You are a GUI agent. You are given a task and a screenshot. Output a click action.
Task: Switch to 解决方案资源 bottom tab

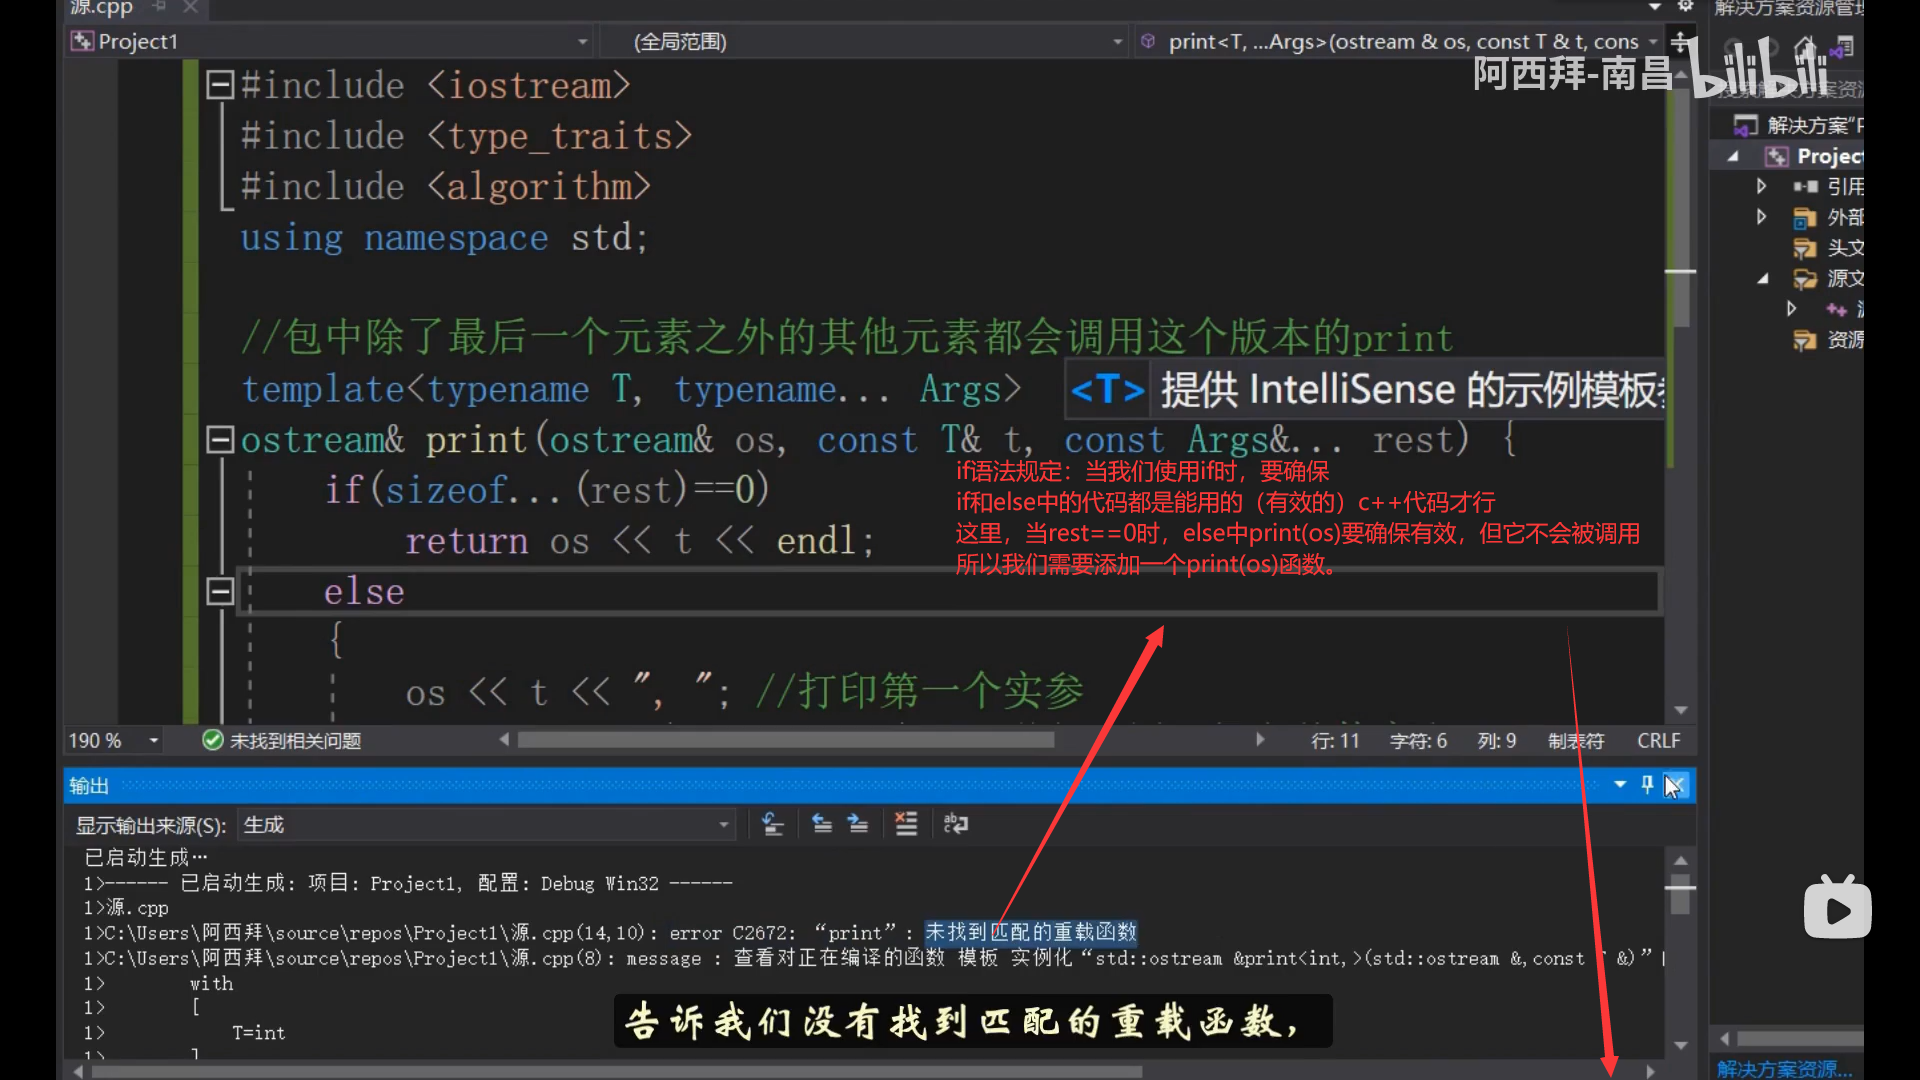[x=1783, y=1069]
